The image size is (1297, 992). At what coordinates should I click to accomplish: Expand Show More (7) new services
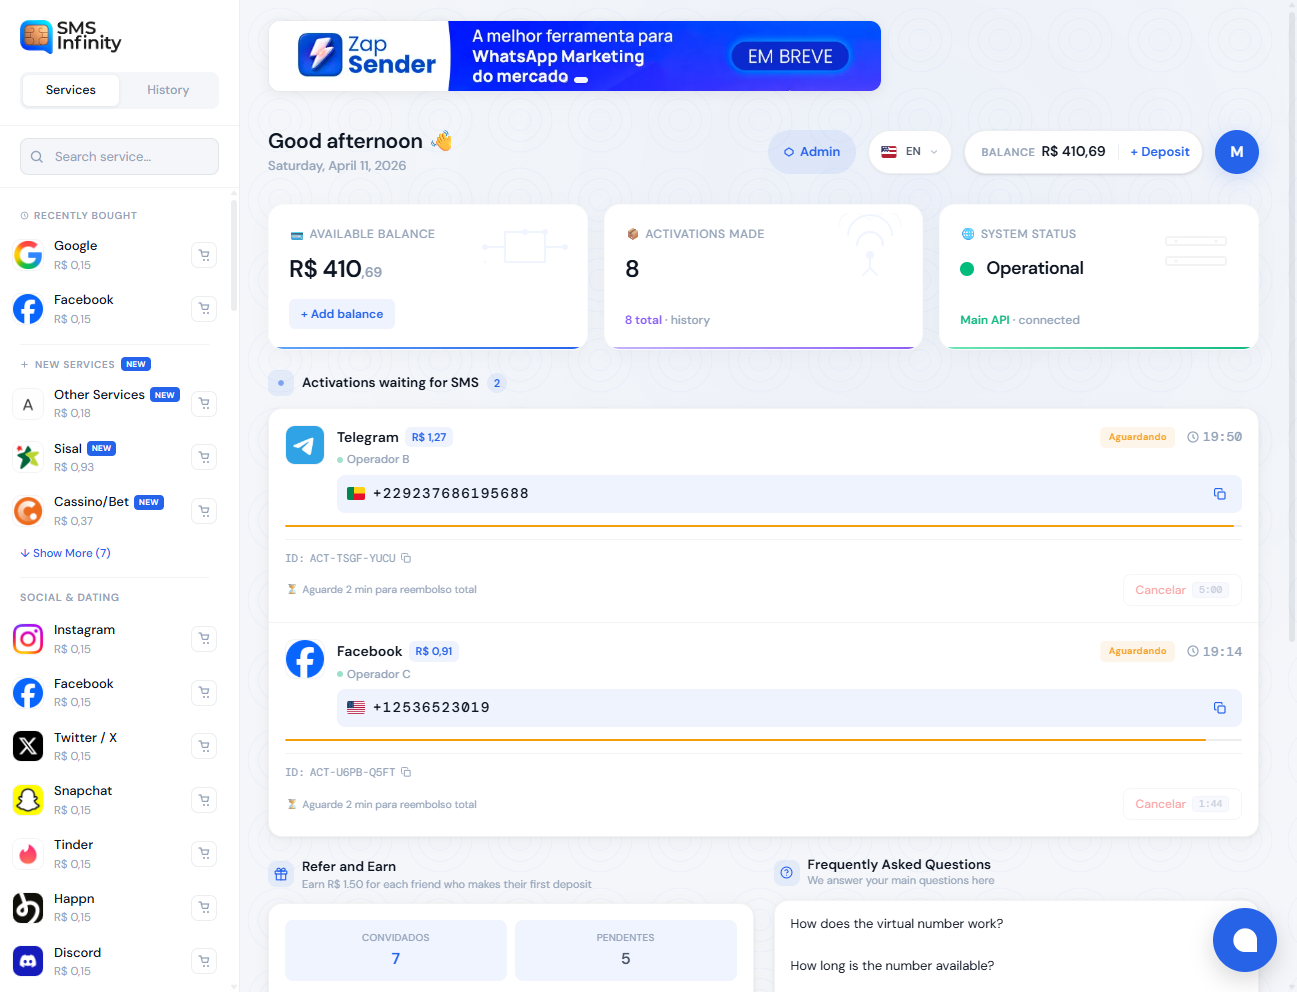(x=65, y=553)
